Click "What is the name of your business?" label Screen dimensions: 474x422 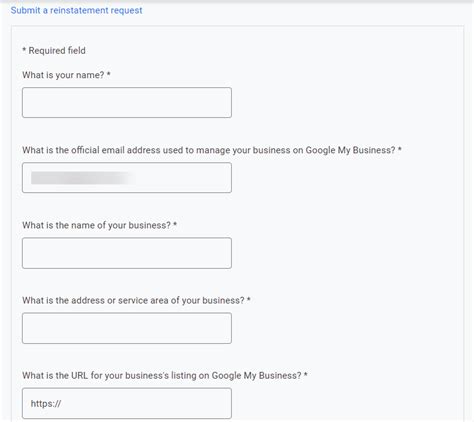click(x=96, y=225)
